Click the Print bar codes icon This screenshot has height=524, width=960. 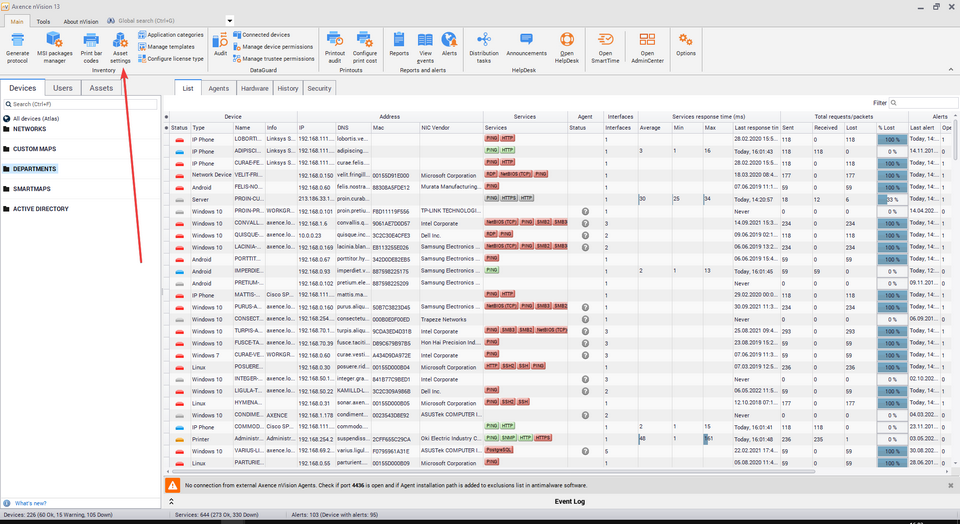click(x=91, y=45)
